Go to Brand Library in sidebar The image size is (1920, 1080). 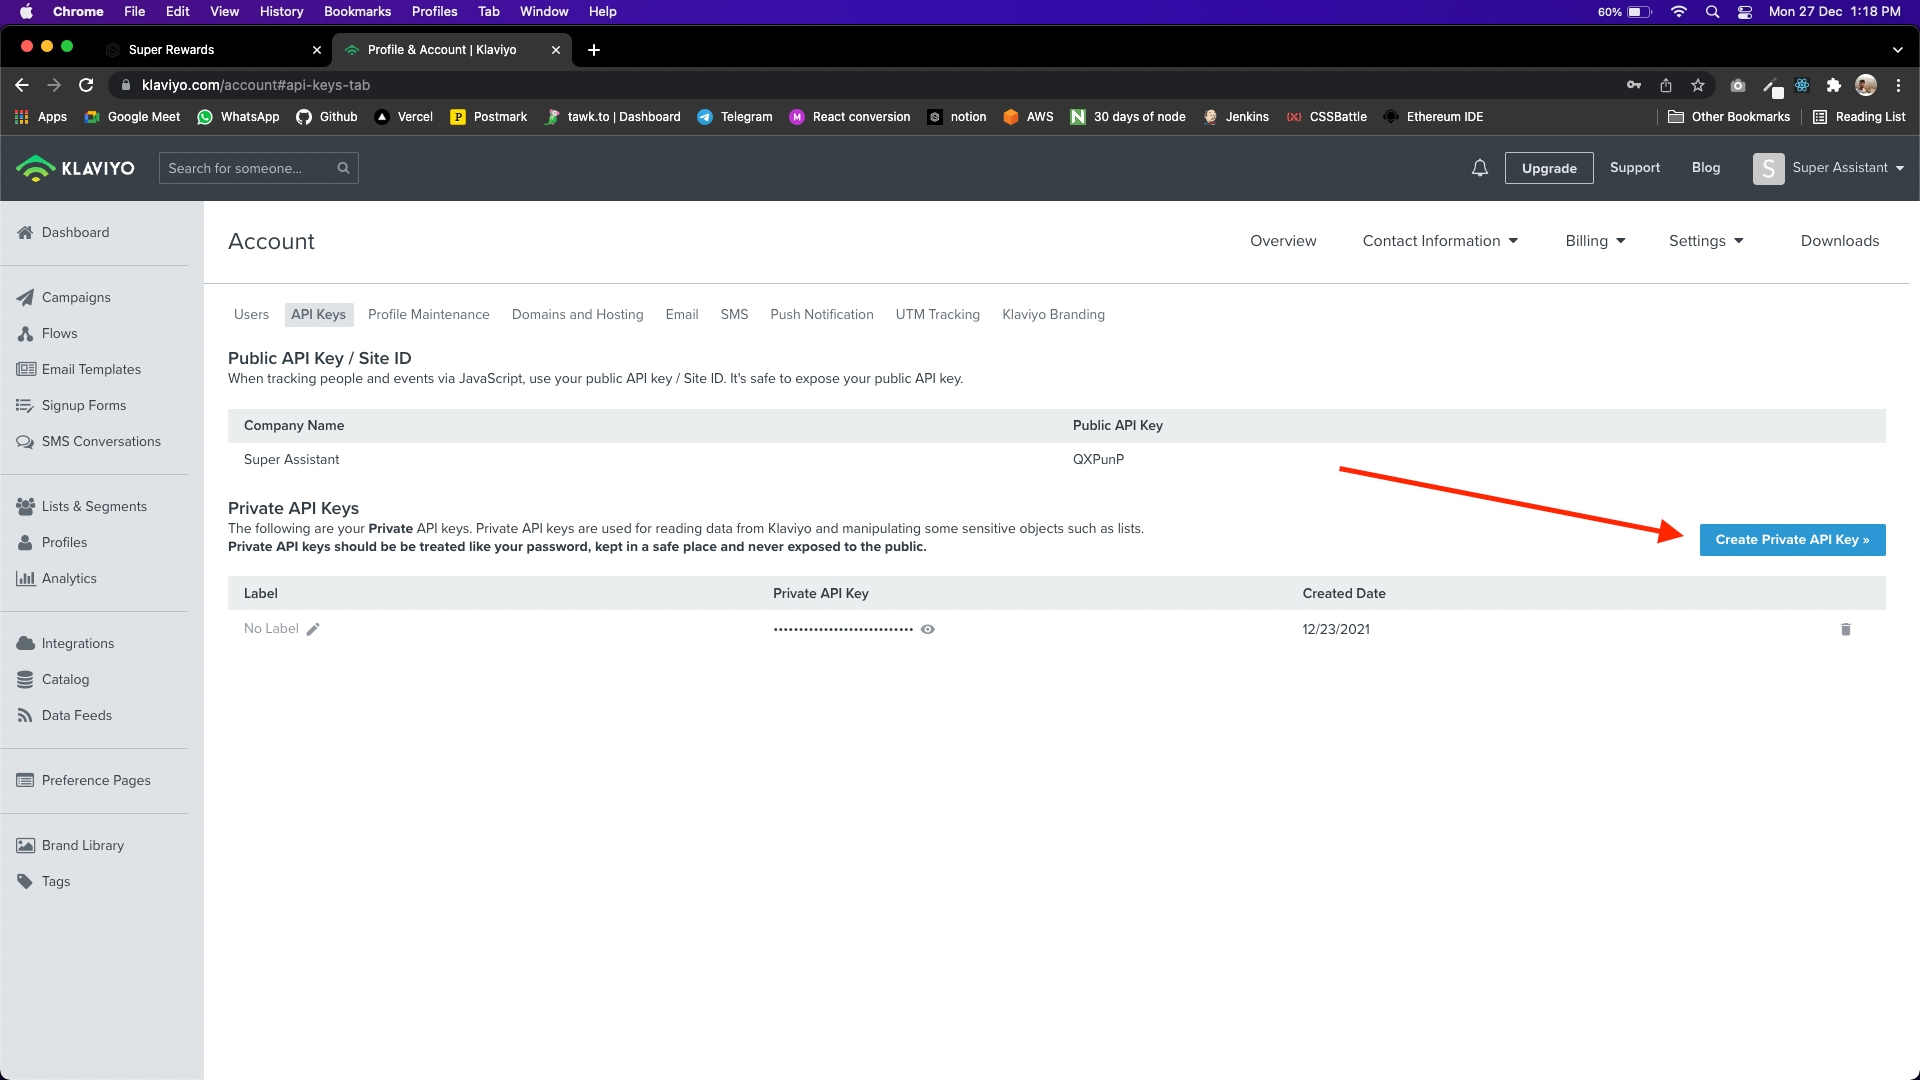pyautogui.click(x=82, y=845)
